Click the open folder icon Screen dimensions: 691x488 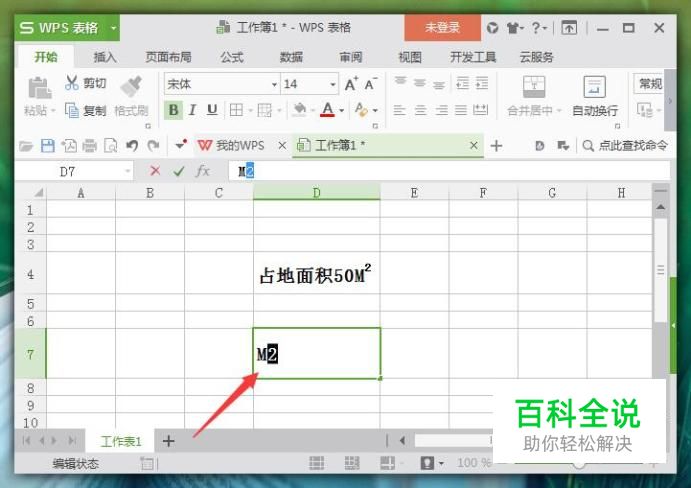click(x=26, y=145)
